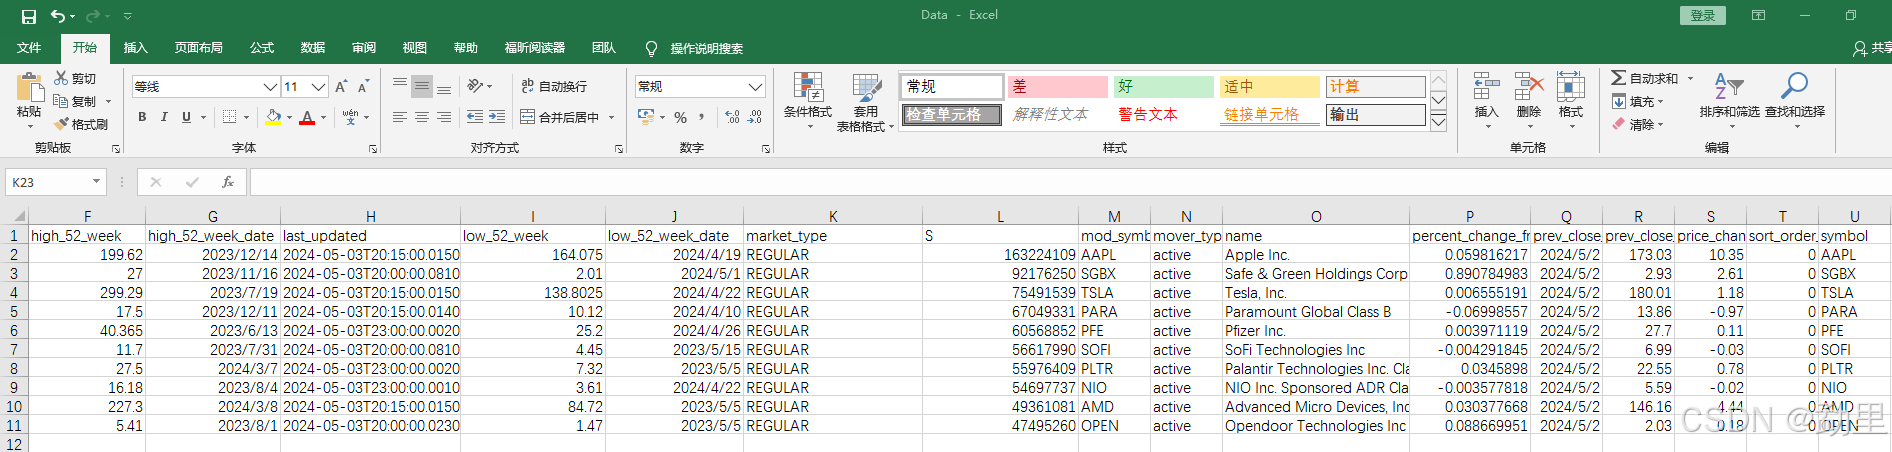Apply the 检查单元格 cell style
Image resolution: width=1892 pixels, height=452 pixels.
(951, 114)
